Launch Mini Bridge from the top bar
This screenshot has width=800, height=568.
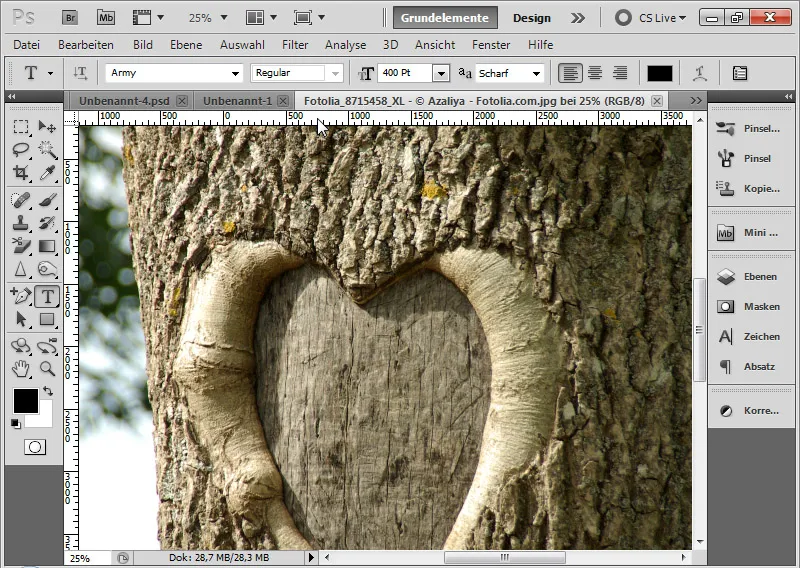tap(106, 18)
